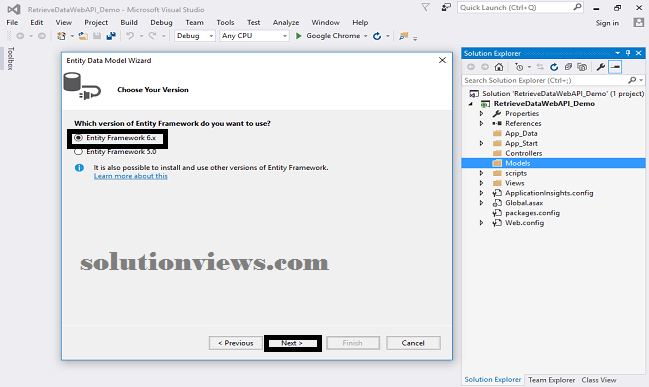Click the Quick Launch search field
The height and width of the screenshot is (387, 649).
pos(520,7)
